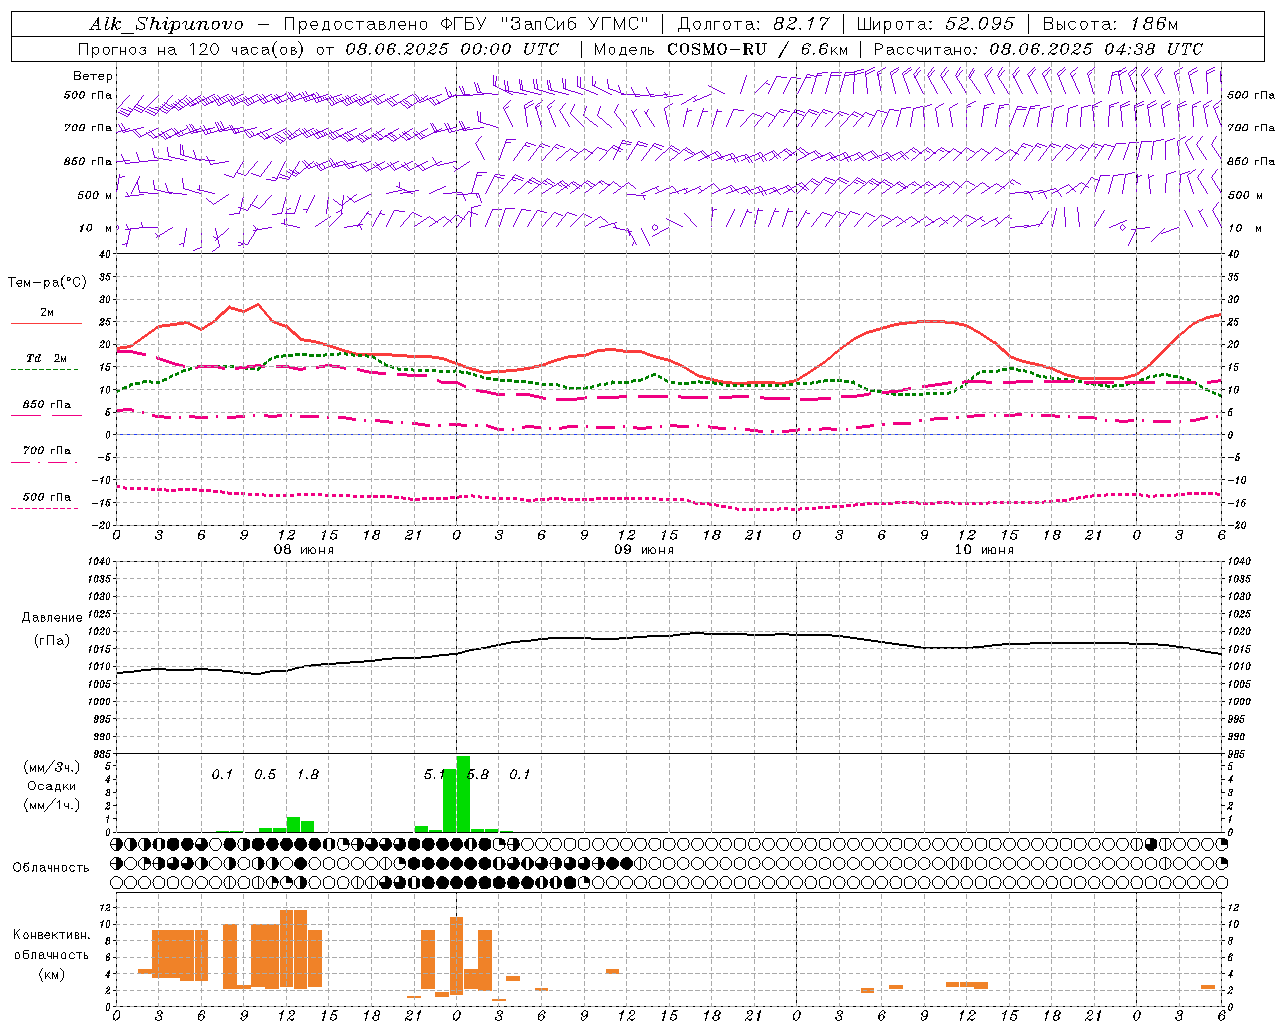Viewport: 1280px width, 1024px height.
Task: Click the Рассчитано: 08.06.2025 04:38 UTC timestamp
Action: click(x=1038, y=49)
